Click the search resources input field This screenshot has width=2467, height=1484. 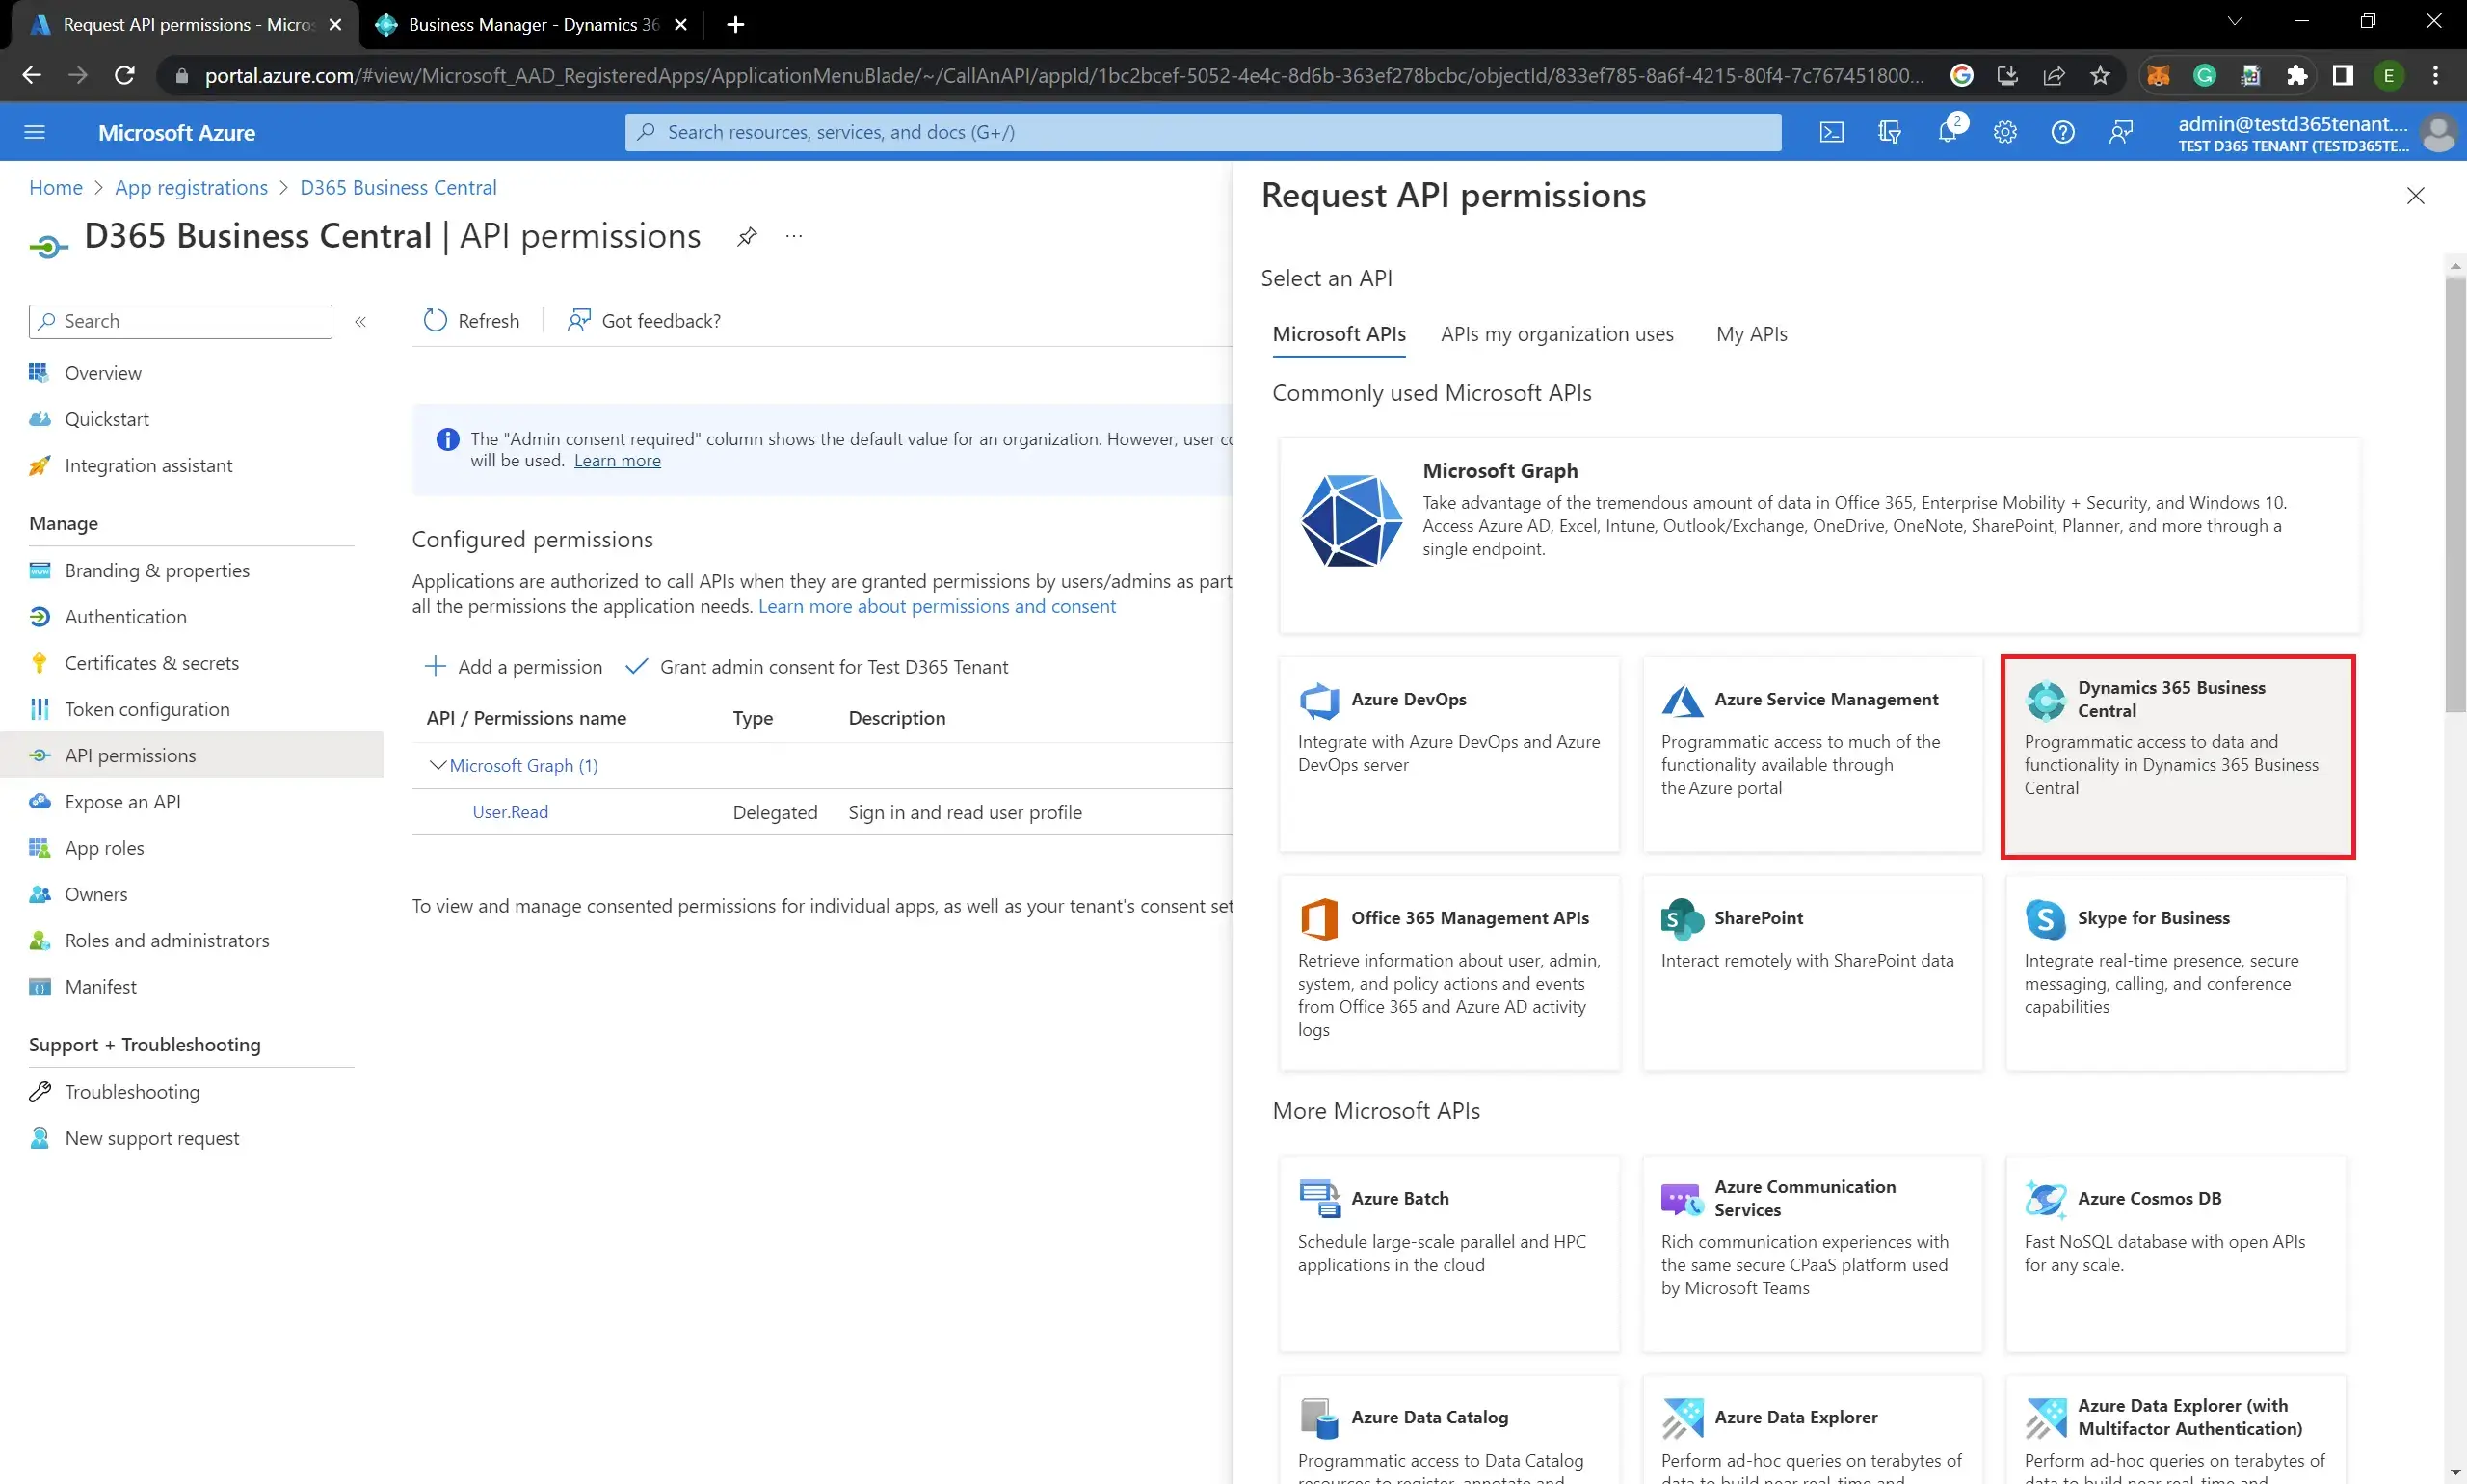pyautogui.click(x=1204, y=130)
